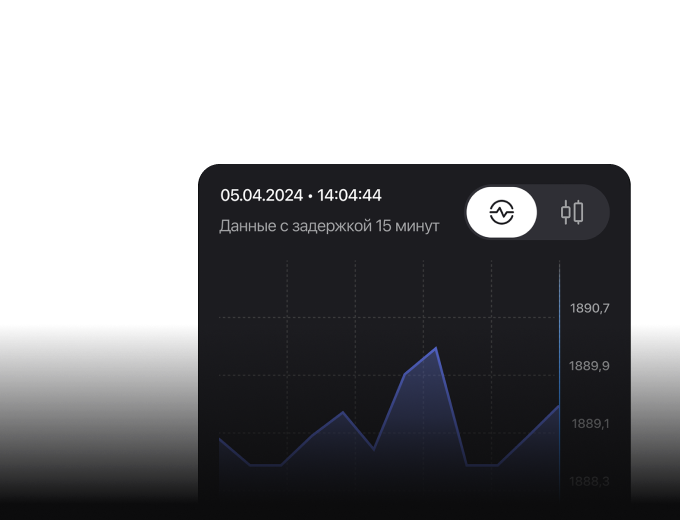Click the date 05.04.2024 in the header

point(261,195)
